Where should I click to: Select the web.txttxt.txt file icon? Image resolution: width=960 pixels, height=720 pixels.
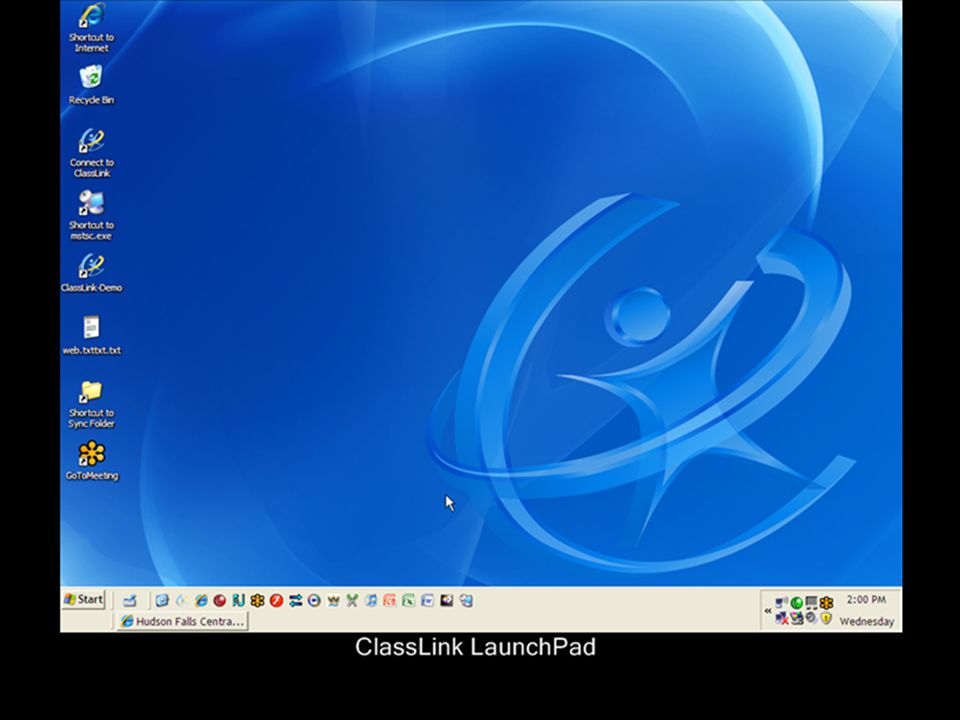[91, 336]
